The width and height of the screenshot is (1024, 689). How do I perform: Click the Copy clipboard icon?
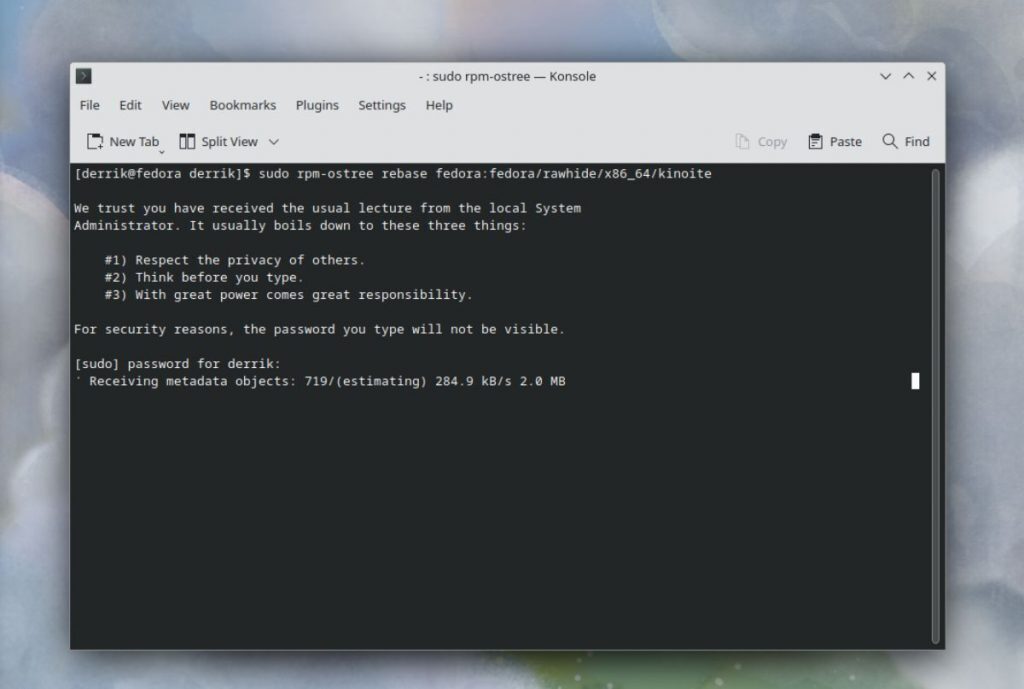(x=745, y=141)
